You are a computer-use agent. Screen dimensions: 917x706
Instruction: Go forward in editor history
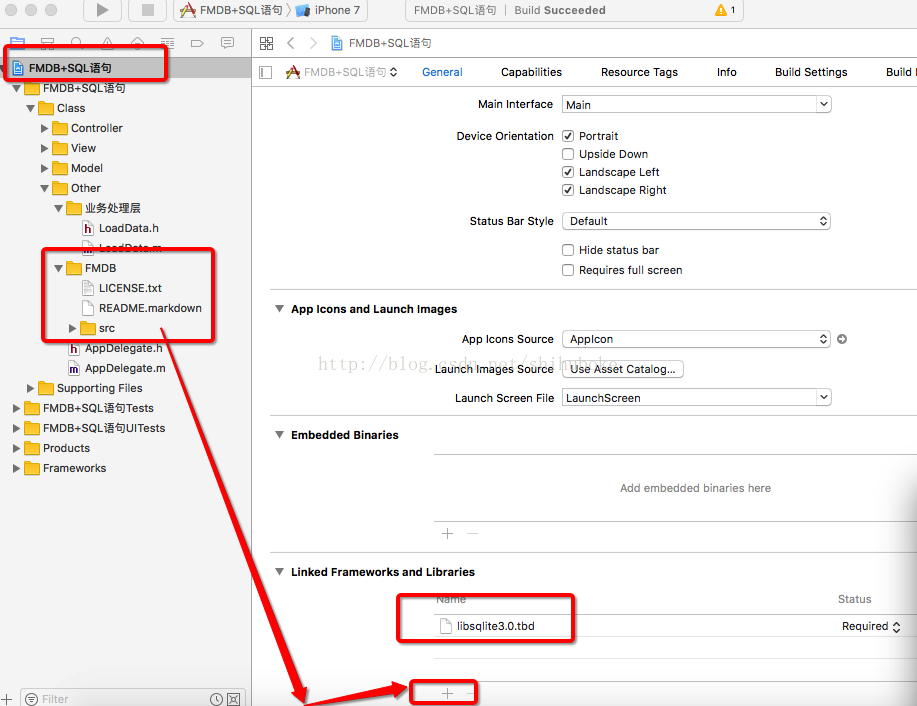313,43
